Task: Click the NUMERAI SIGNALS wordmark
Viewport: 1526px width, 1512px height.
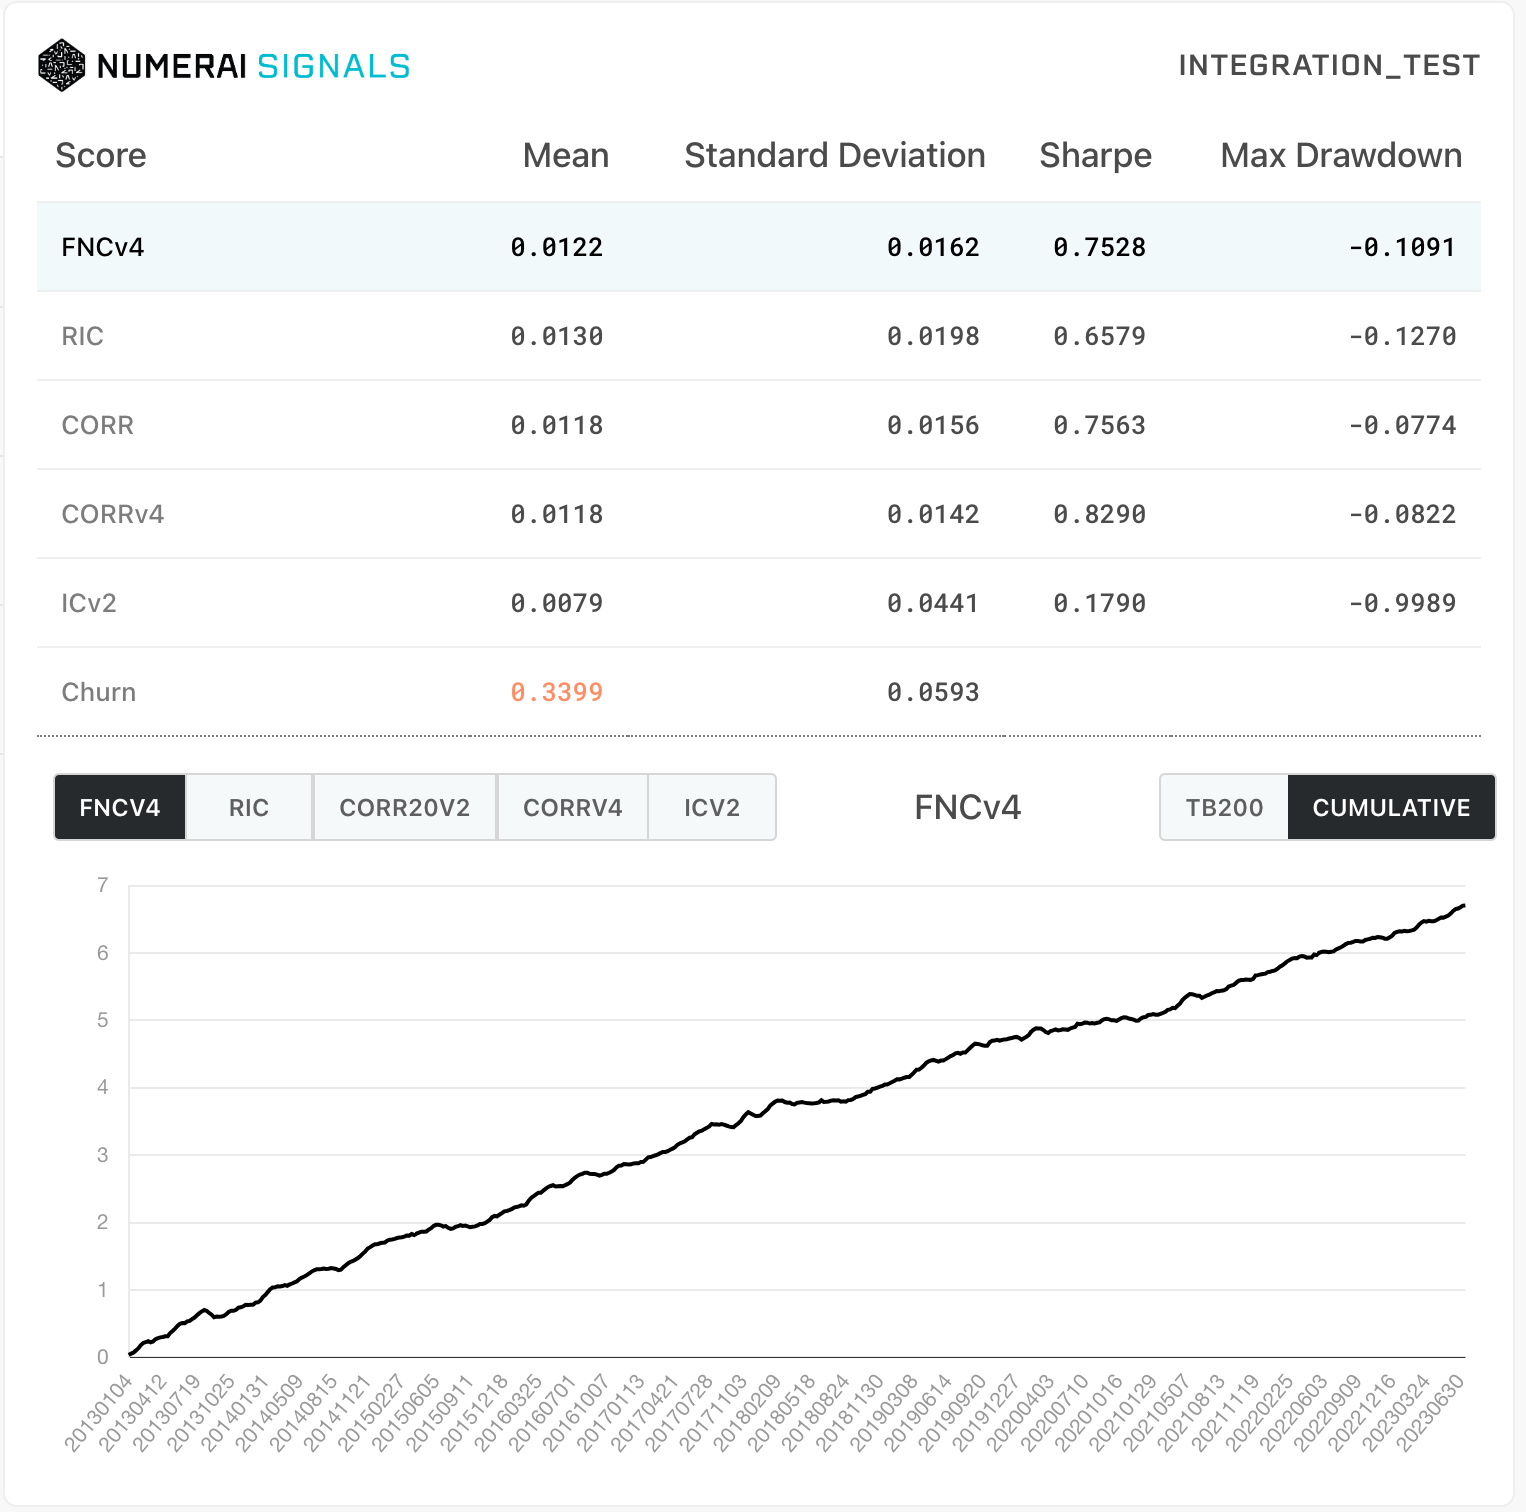Action: coord(254,66)
